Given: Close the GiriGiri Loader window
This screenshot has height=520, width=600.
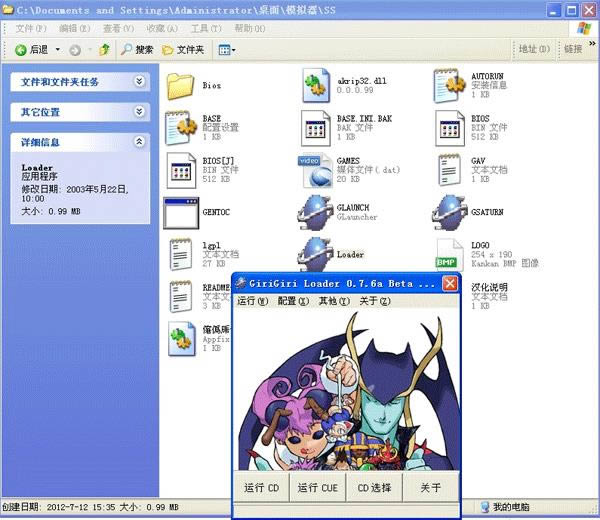Looking at the screenshot, I should point(450,284).
